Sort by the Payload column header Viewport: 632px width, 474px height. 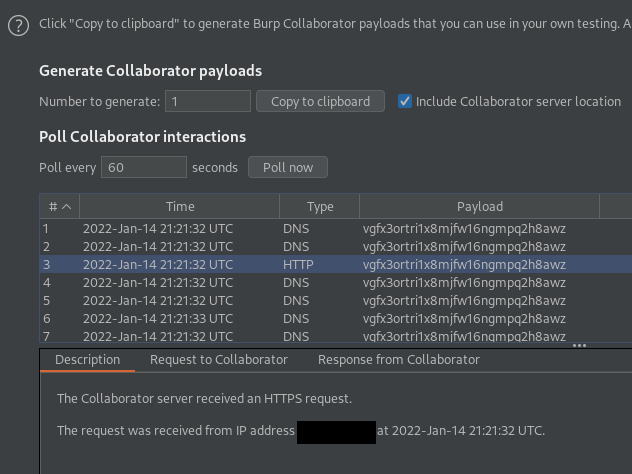[x=480, y=207]
